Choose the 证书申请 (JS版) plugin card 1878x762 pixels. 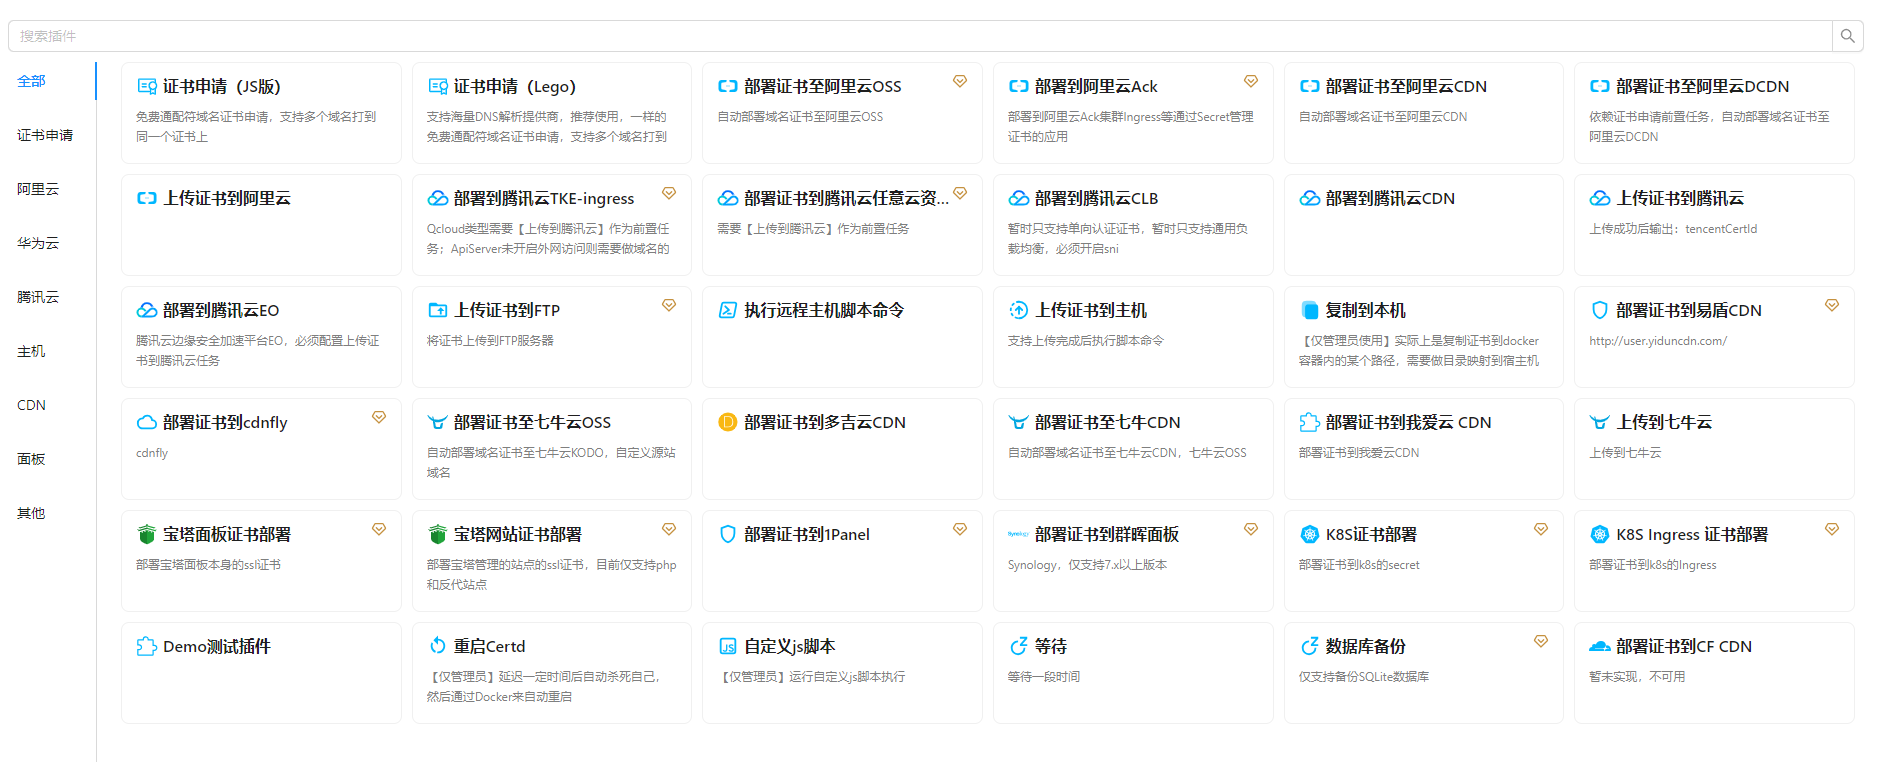[x=261, y=112]
